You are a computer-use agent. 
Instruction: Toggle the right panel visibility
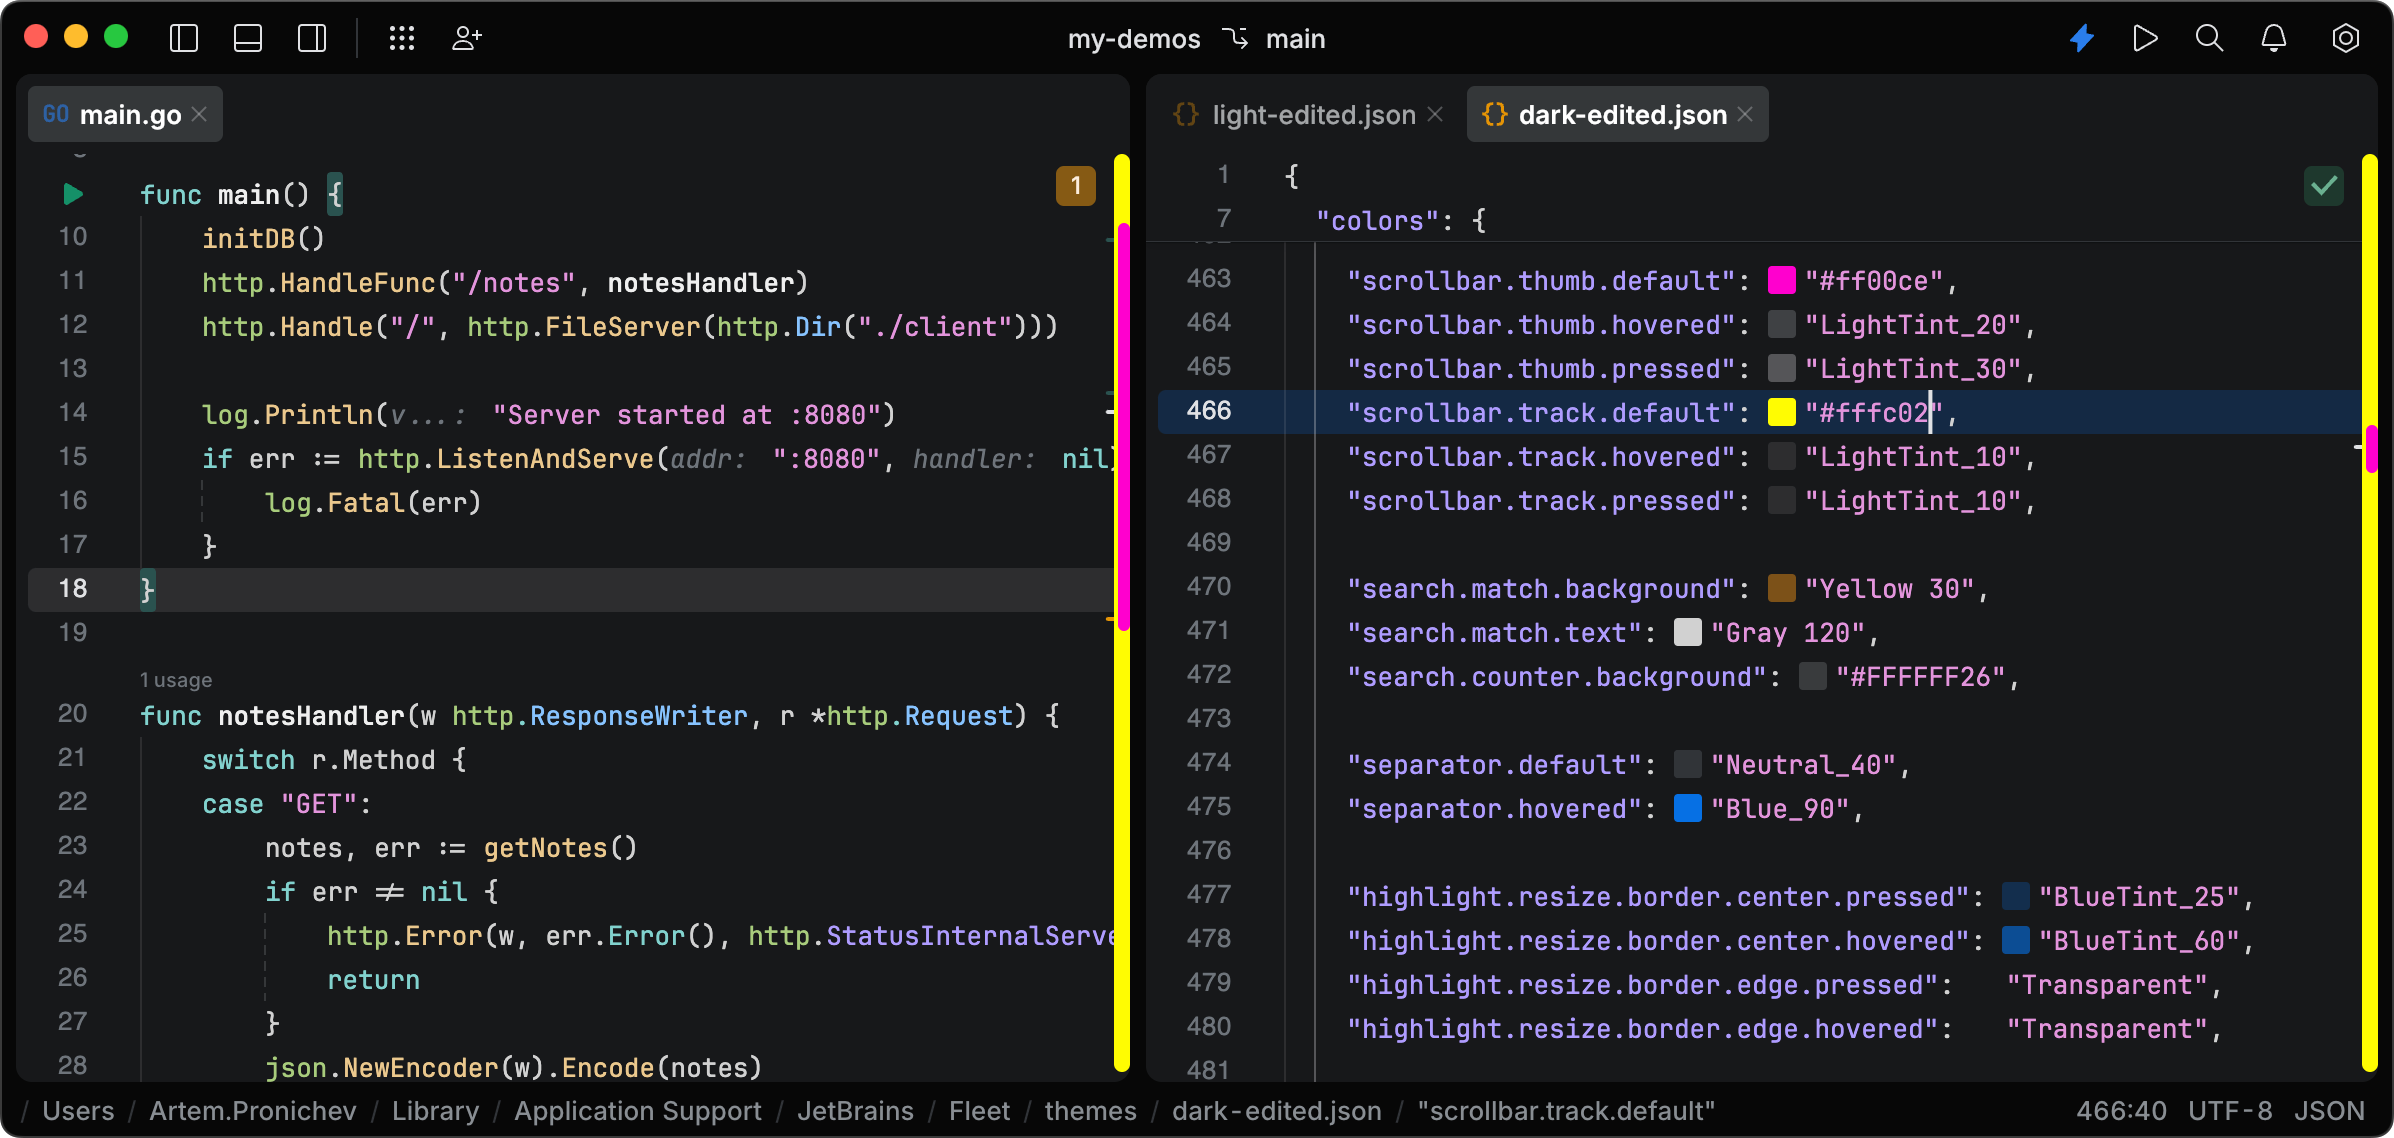point(311,38)
